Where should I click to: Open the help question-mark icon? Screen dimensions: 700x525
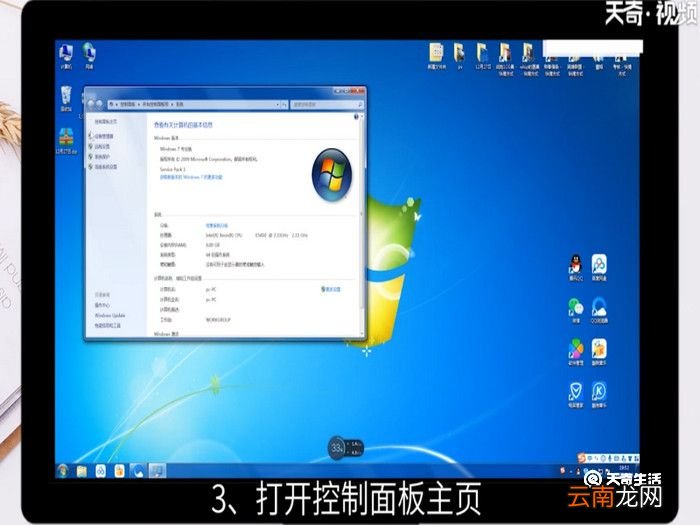click(x=356, y=117)
